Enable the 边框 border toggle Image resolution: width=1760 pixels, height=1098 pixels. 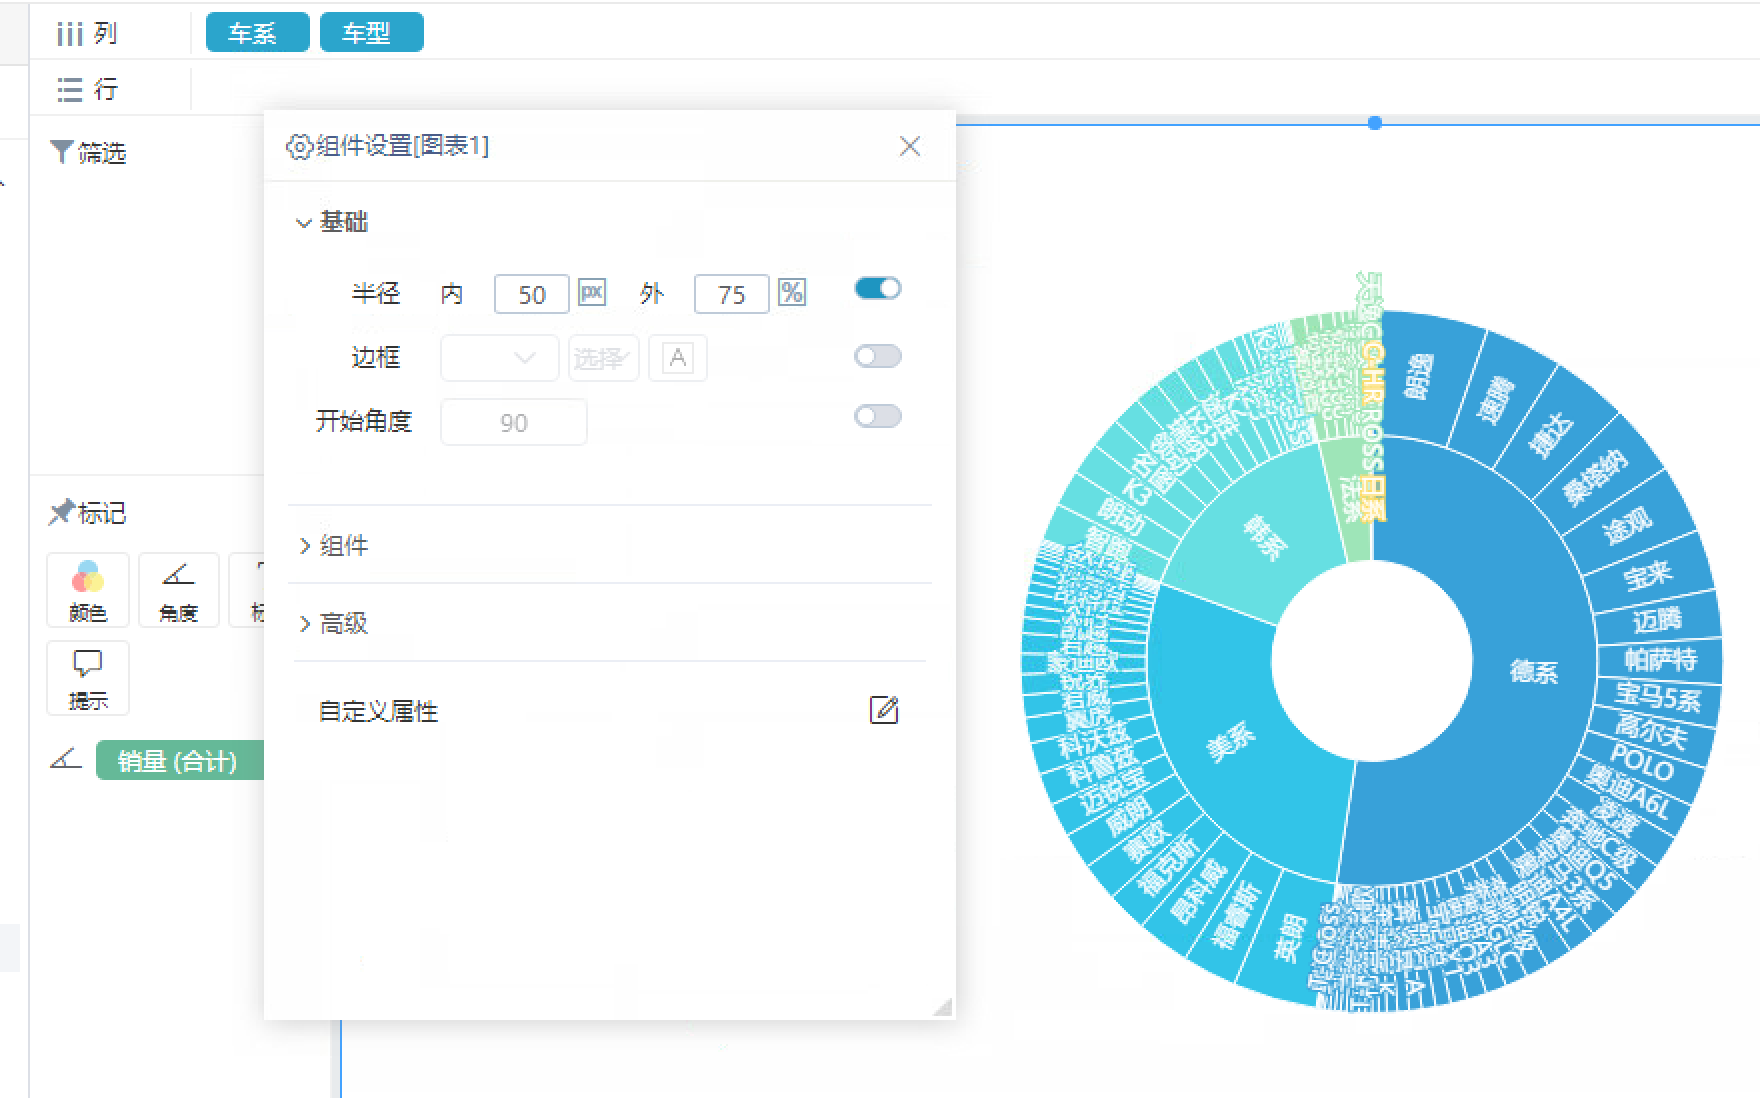point(878,357)
